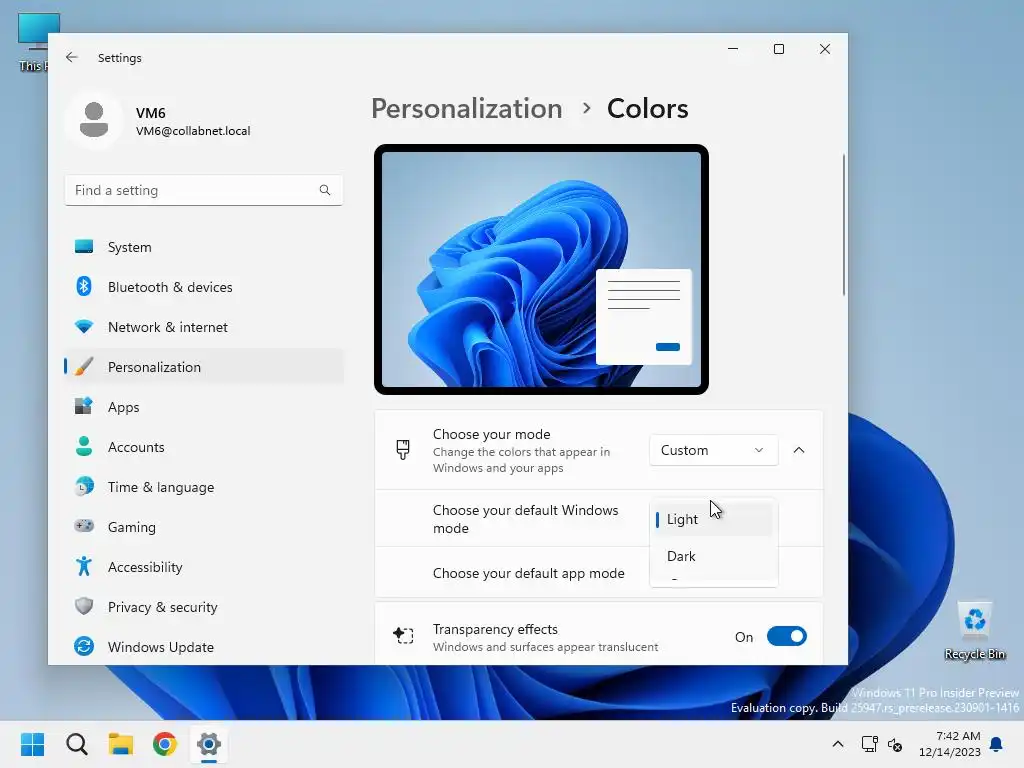Click the search magnifier in Find a setting
This screenshot has height=768, width=1024.
pyautogui.click(x=325, y=190)
